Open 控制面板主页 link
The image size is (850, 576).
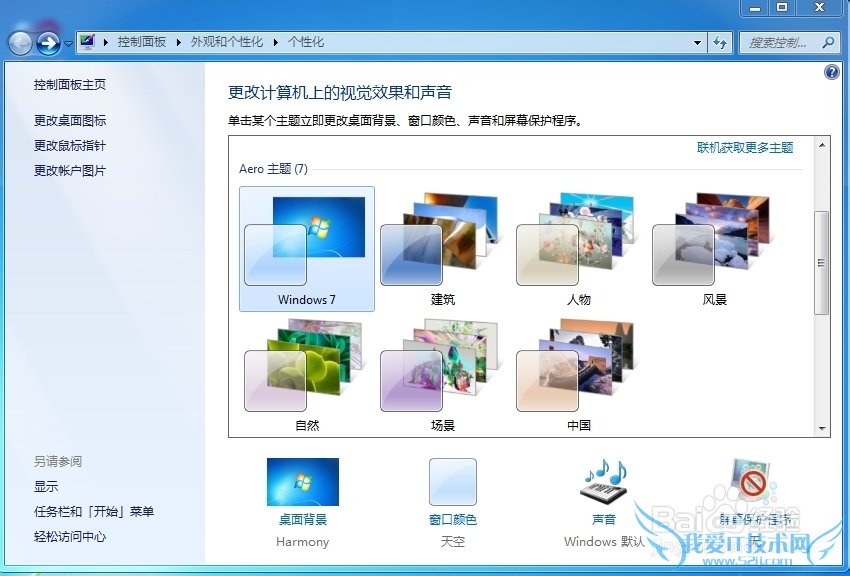(70, 85)
